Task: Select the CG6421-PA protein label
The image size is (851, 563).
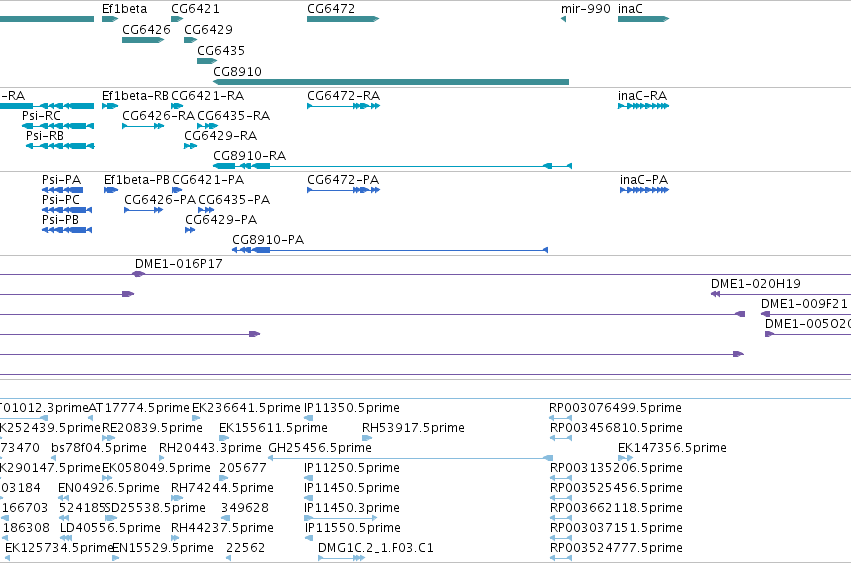Action: coord(208,180)
